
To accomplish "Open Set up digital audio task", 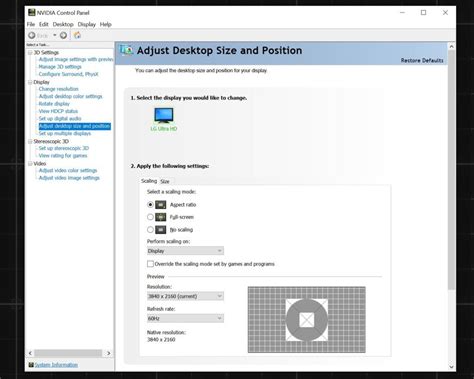I will pyautogui.click(x=60, y=119).
